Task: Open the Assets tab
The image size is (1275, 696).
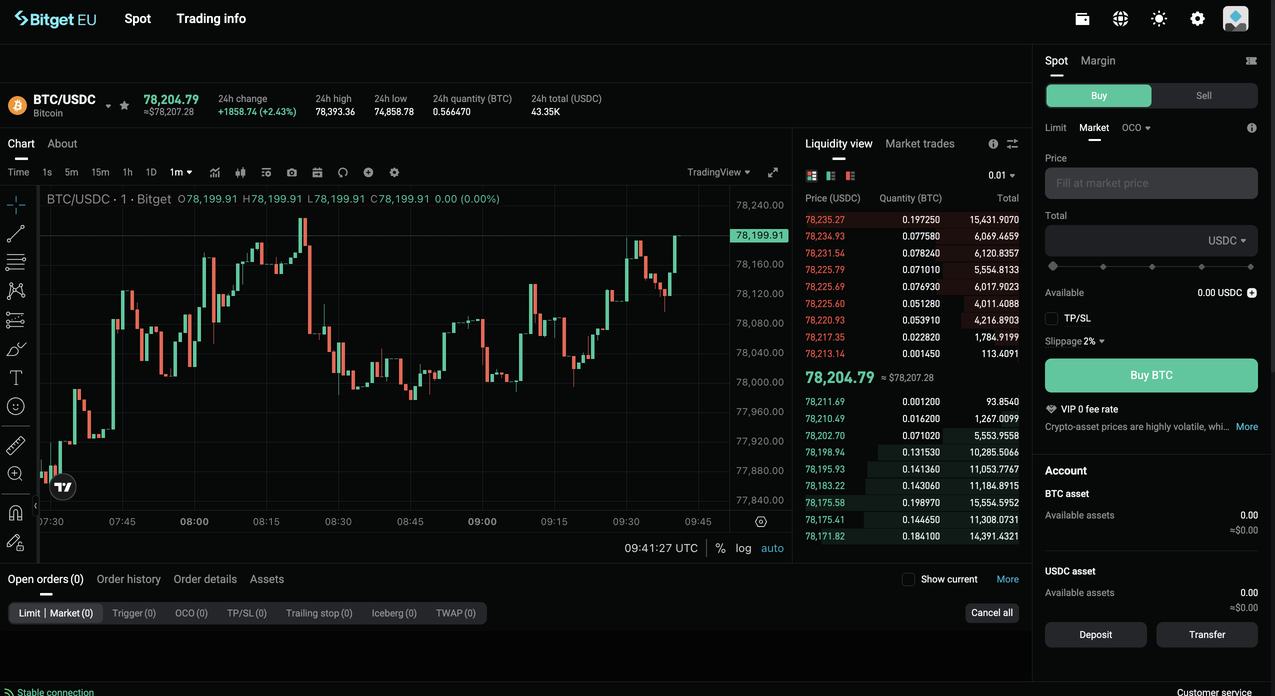Action: click(x=267, y=579)
